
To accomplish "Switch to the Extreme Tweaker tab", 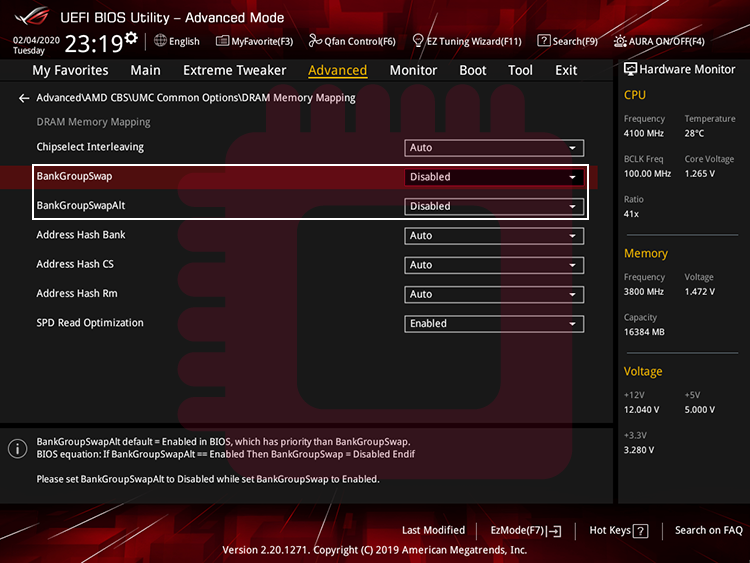I will tap(234, 70).
